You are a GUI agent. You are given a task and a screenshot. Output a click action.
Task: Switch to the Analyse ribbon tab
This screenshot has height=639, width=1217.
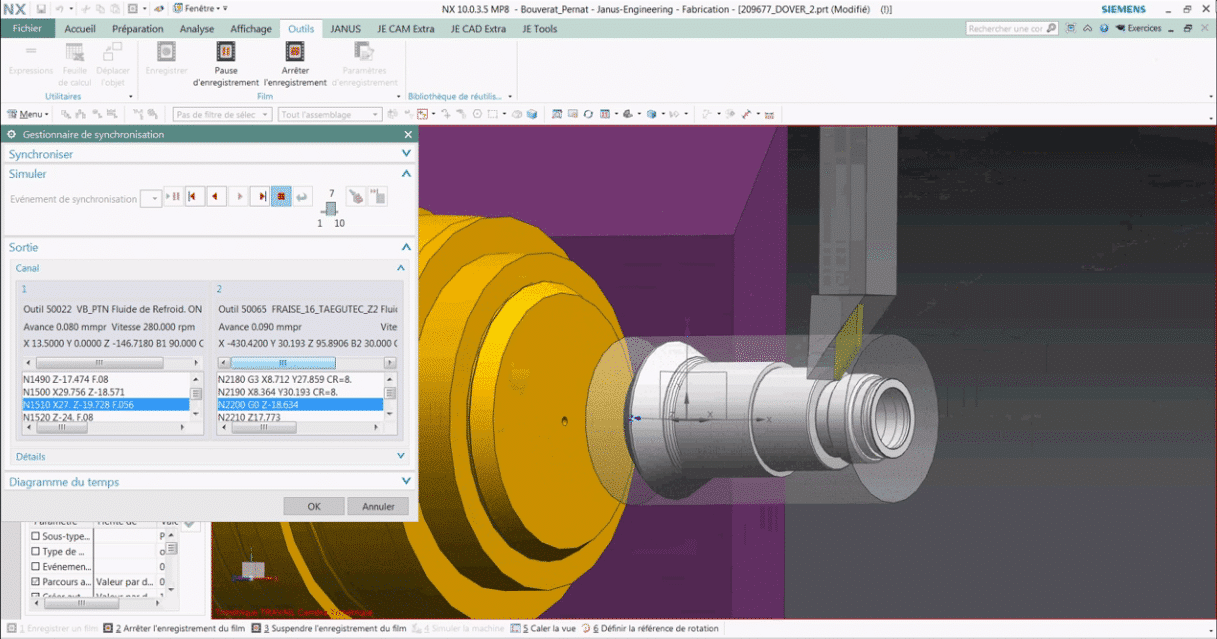coord(197,29)
